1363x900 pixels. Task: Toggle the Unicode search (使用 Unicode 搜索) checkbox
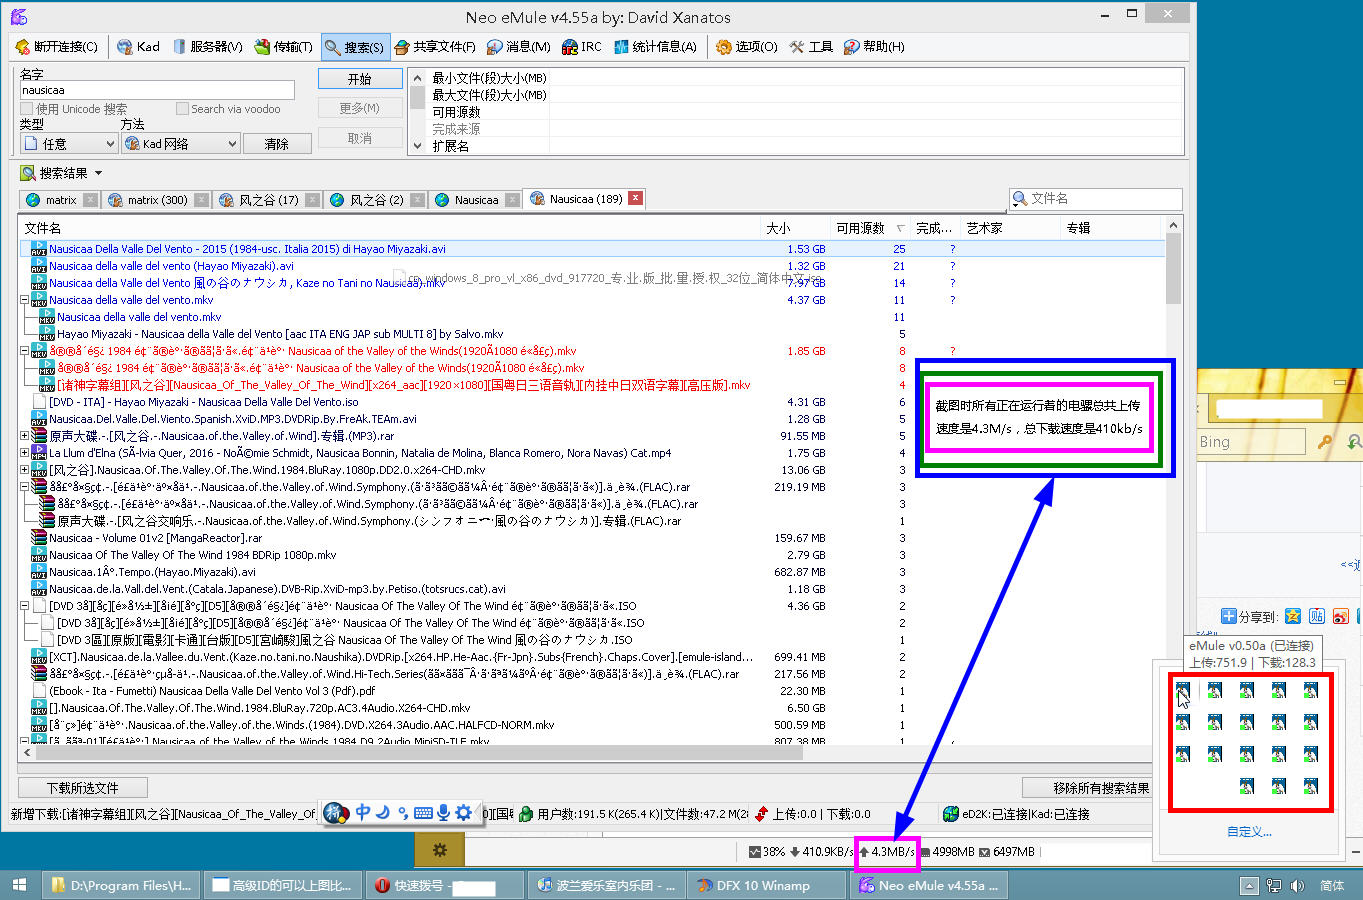(28, 109)
